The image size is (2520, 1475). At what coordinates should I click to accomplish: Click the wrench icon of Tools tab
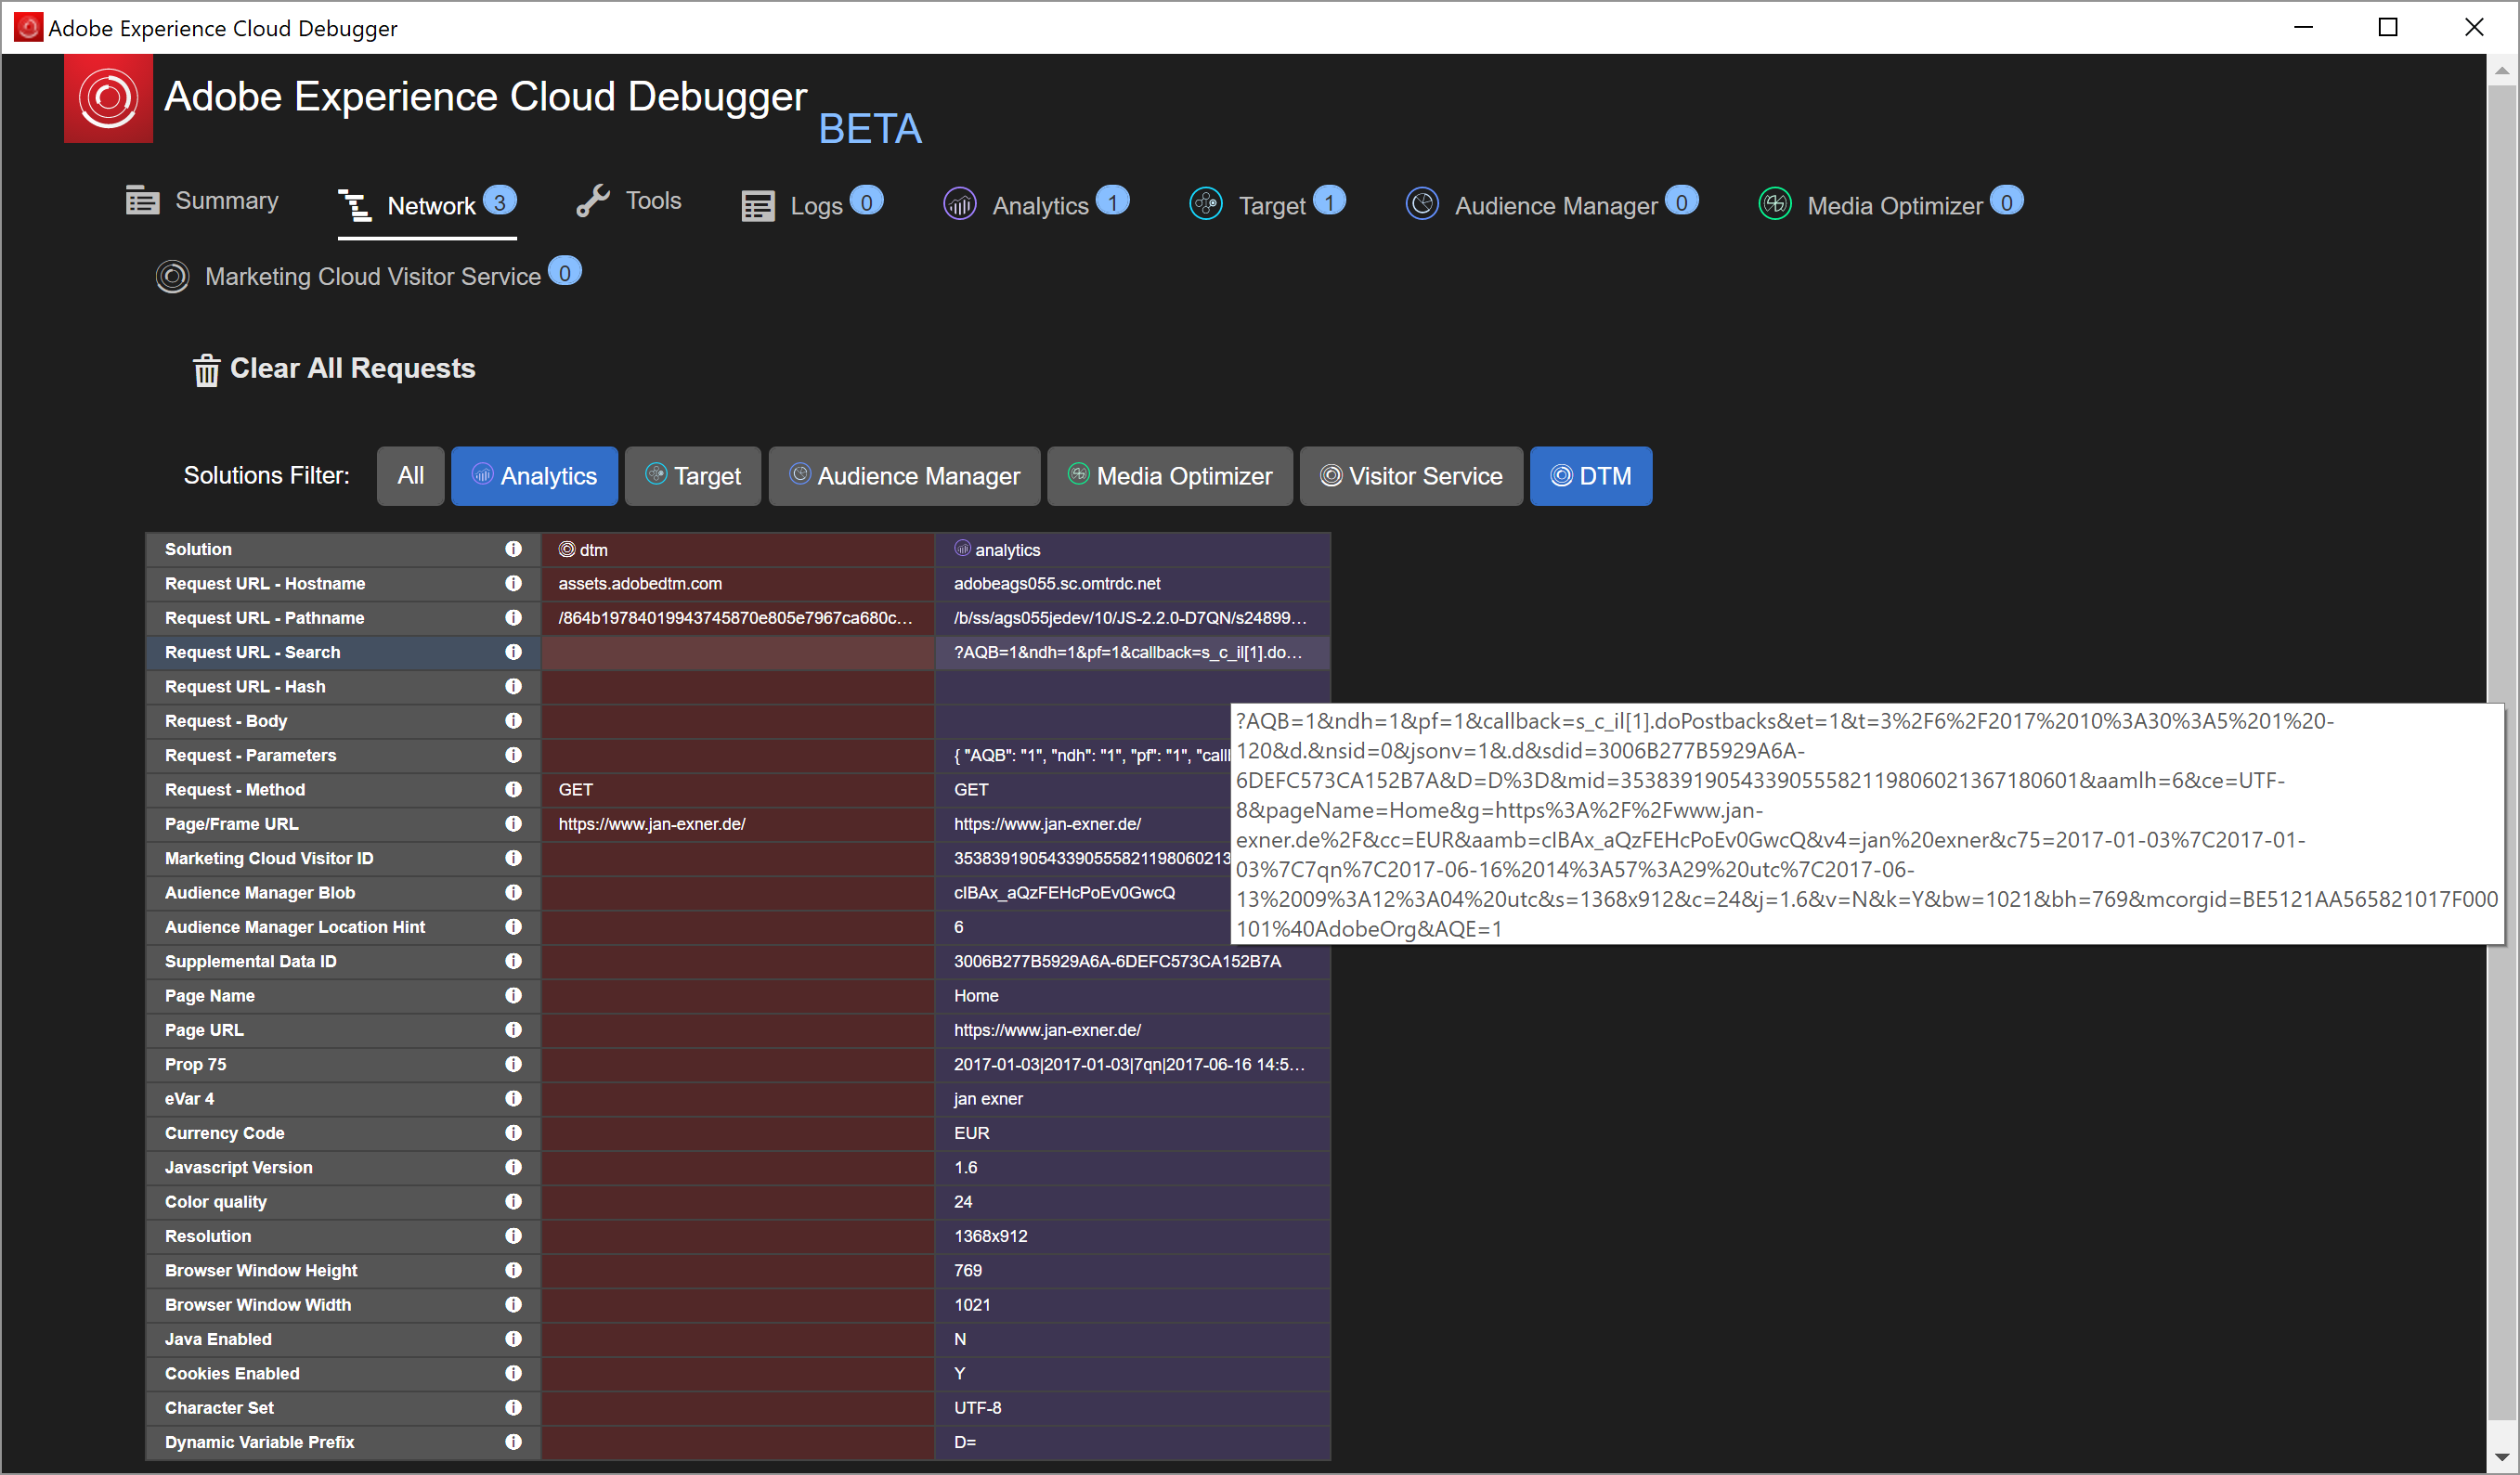593,202
